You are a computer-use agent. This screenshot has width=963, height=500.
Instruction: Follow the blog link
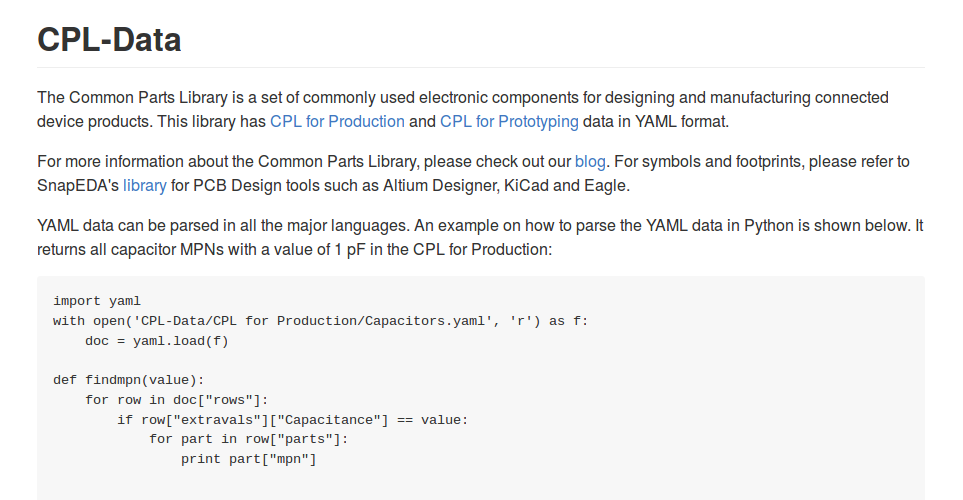click(590, 160)
